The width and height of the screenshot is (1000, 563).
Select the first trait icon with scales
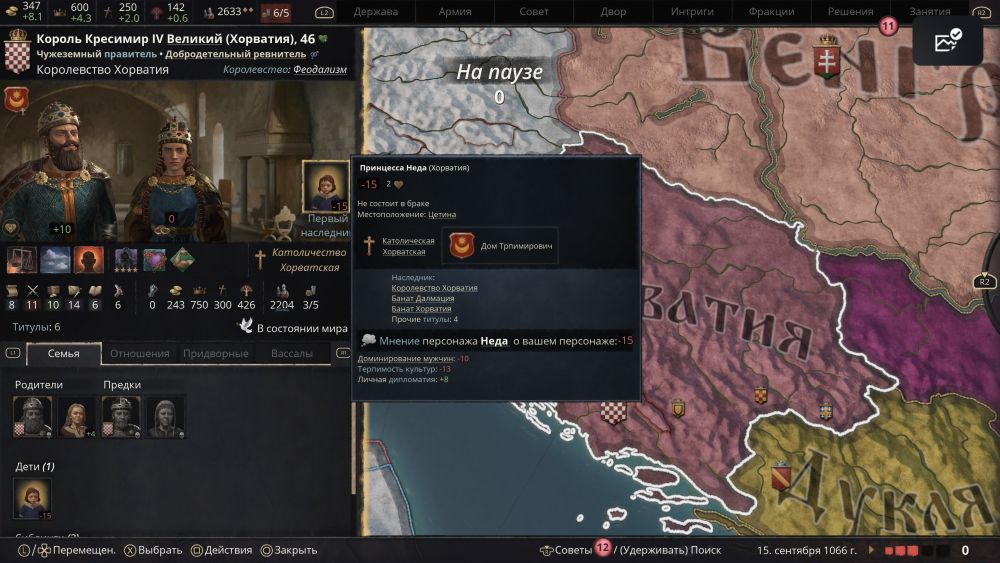coord(21,260)
